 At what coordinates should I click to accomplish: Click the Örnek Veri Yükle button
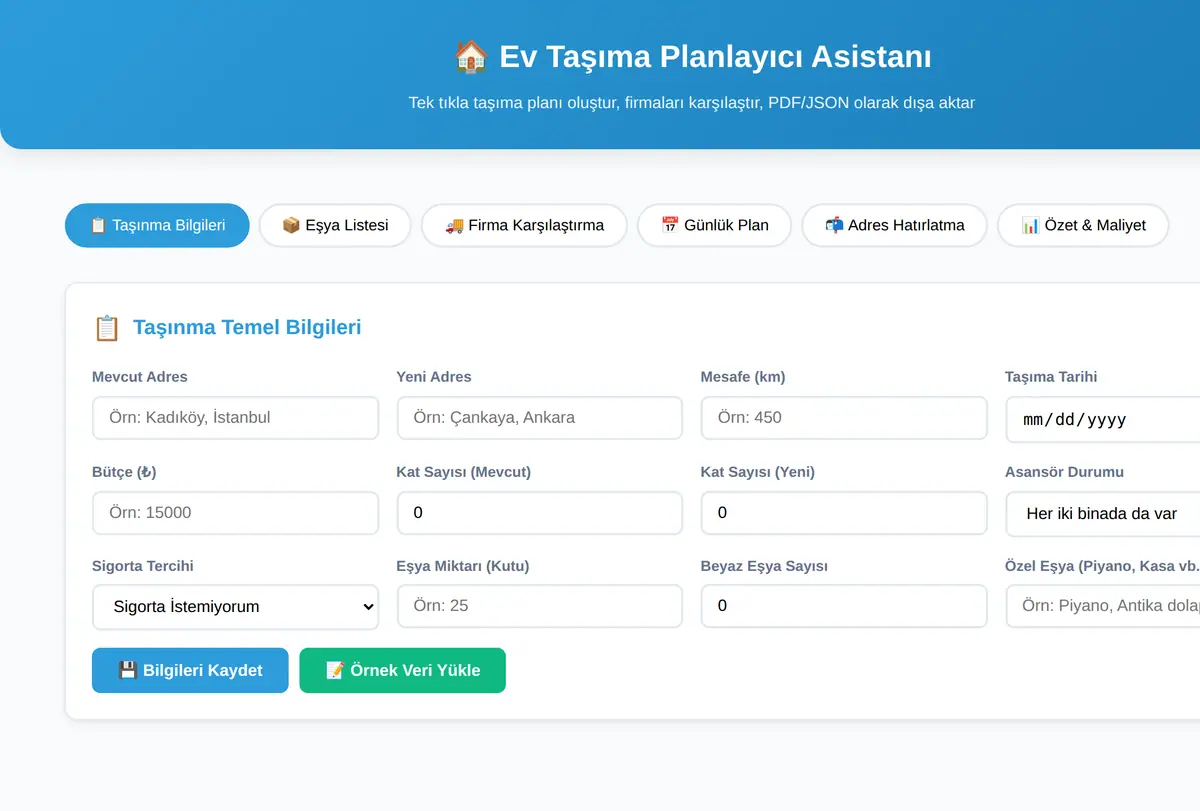tap(403, 670)
